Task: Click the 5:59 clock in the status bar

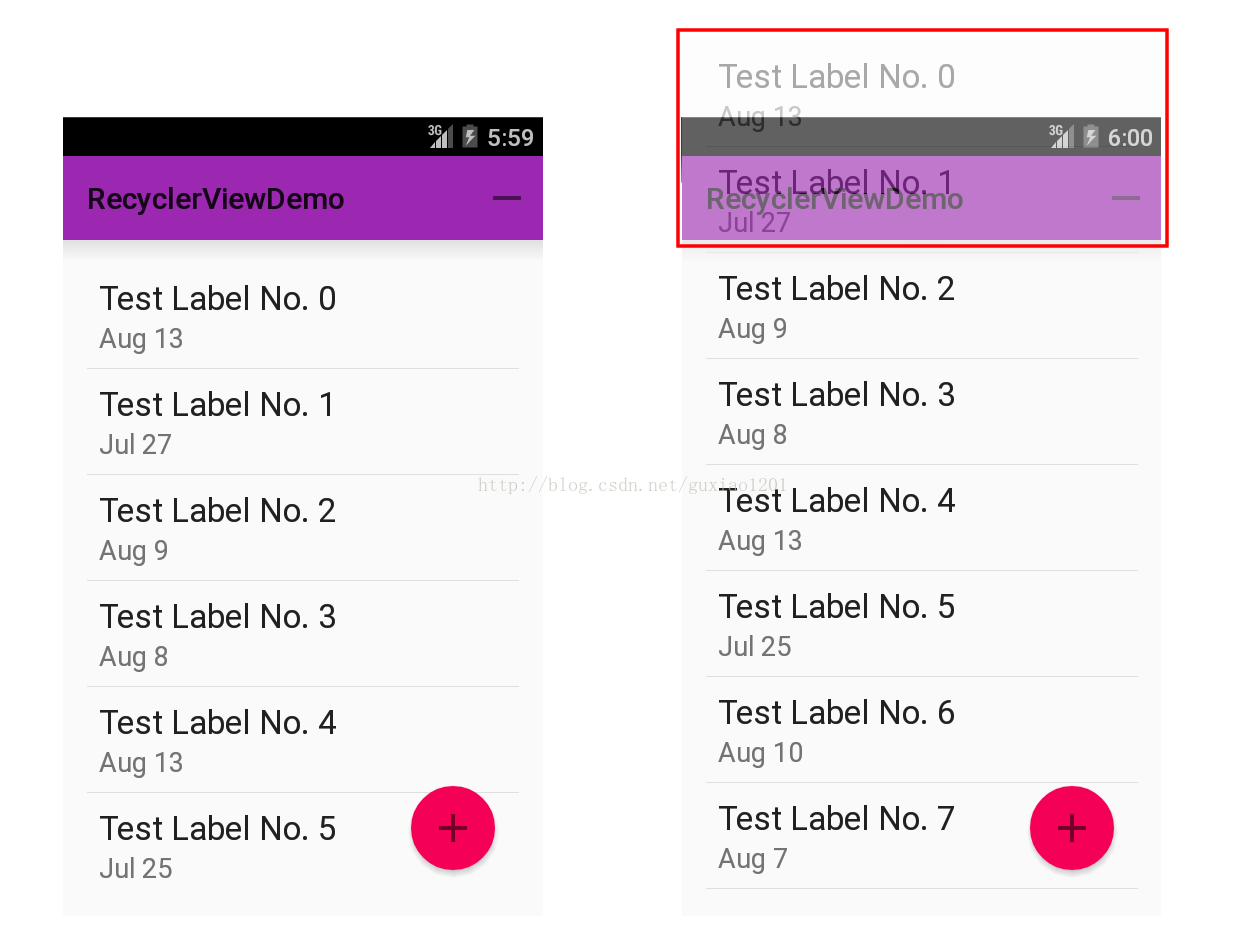Action: [510, 138]
